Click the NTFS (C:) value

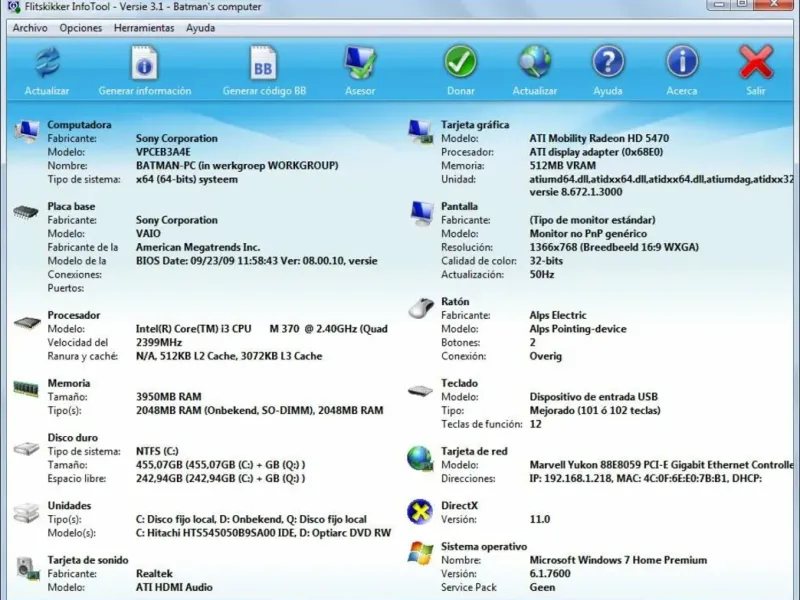157,452
